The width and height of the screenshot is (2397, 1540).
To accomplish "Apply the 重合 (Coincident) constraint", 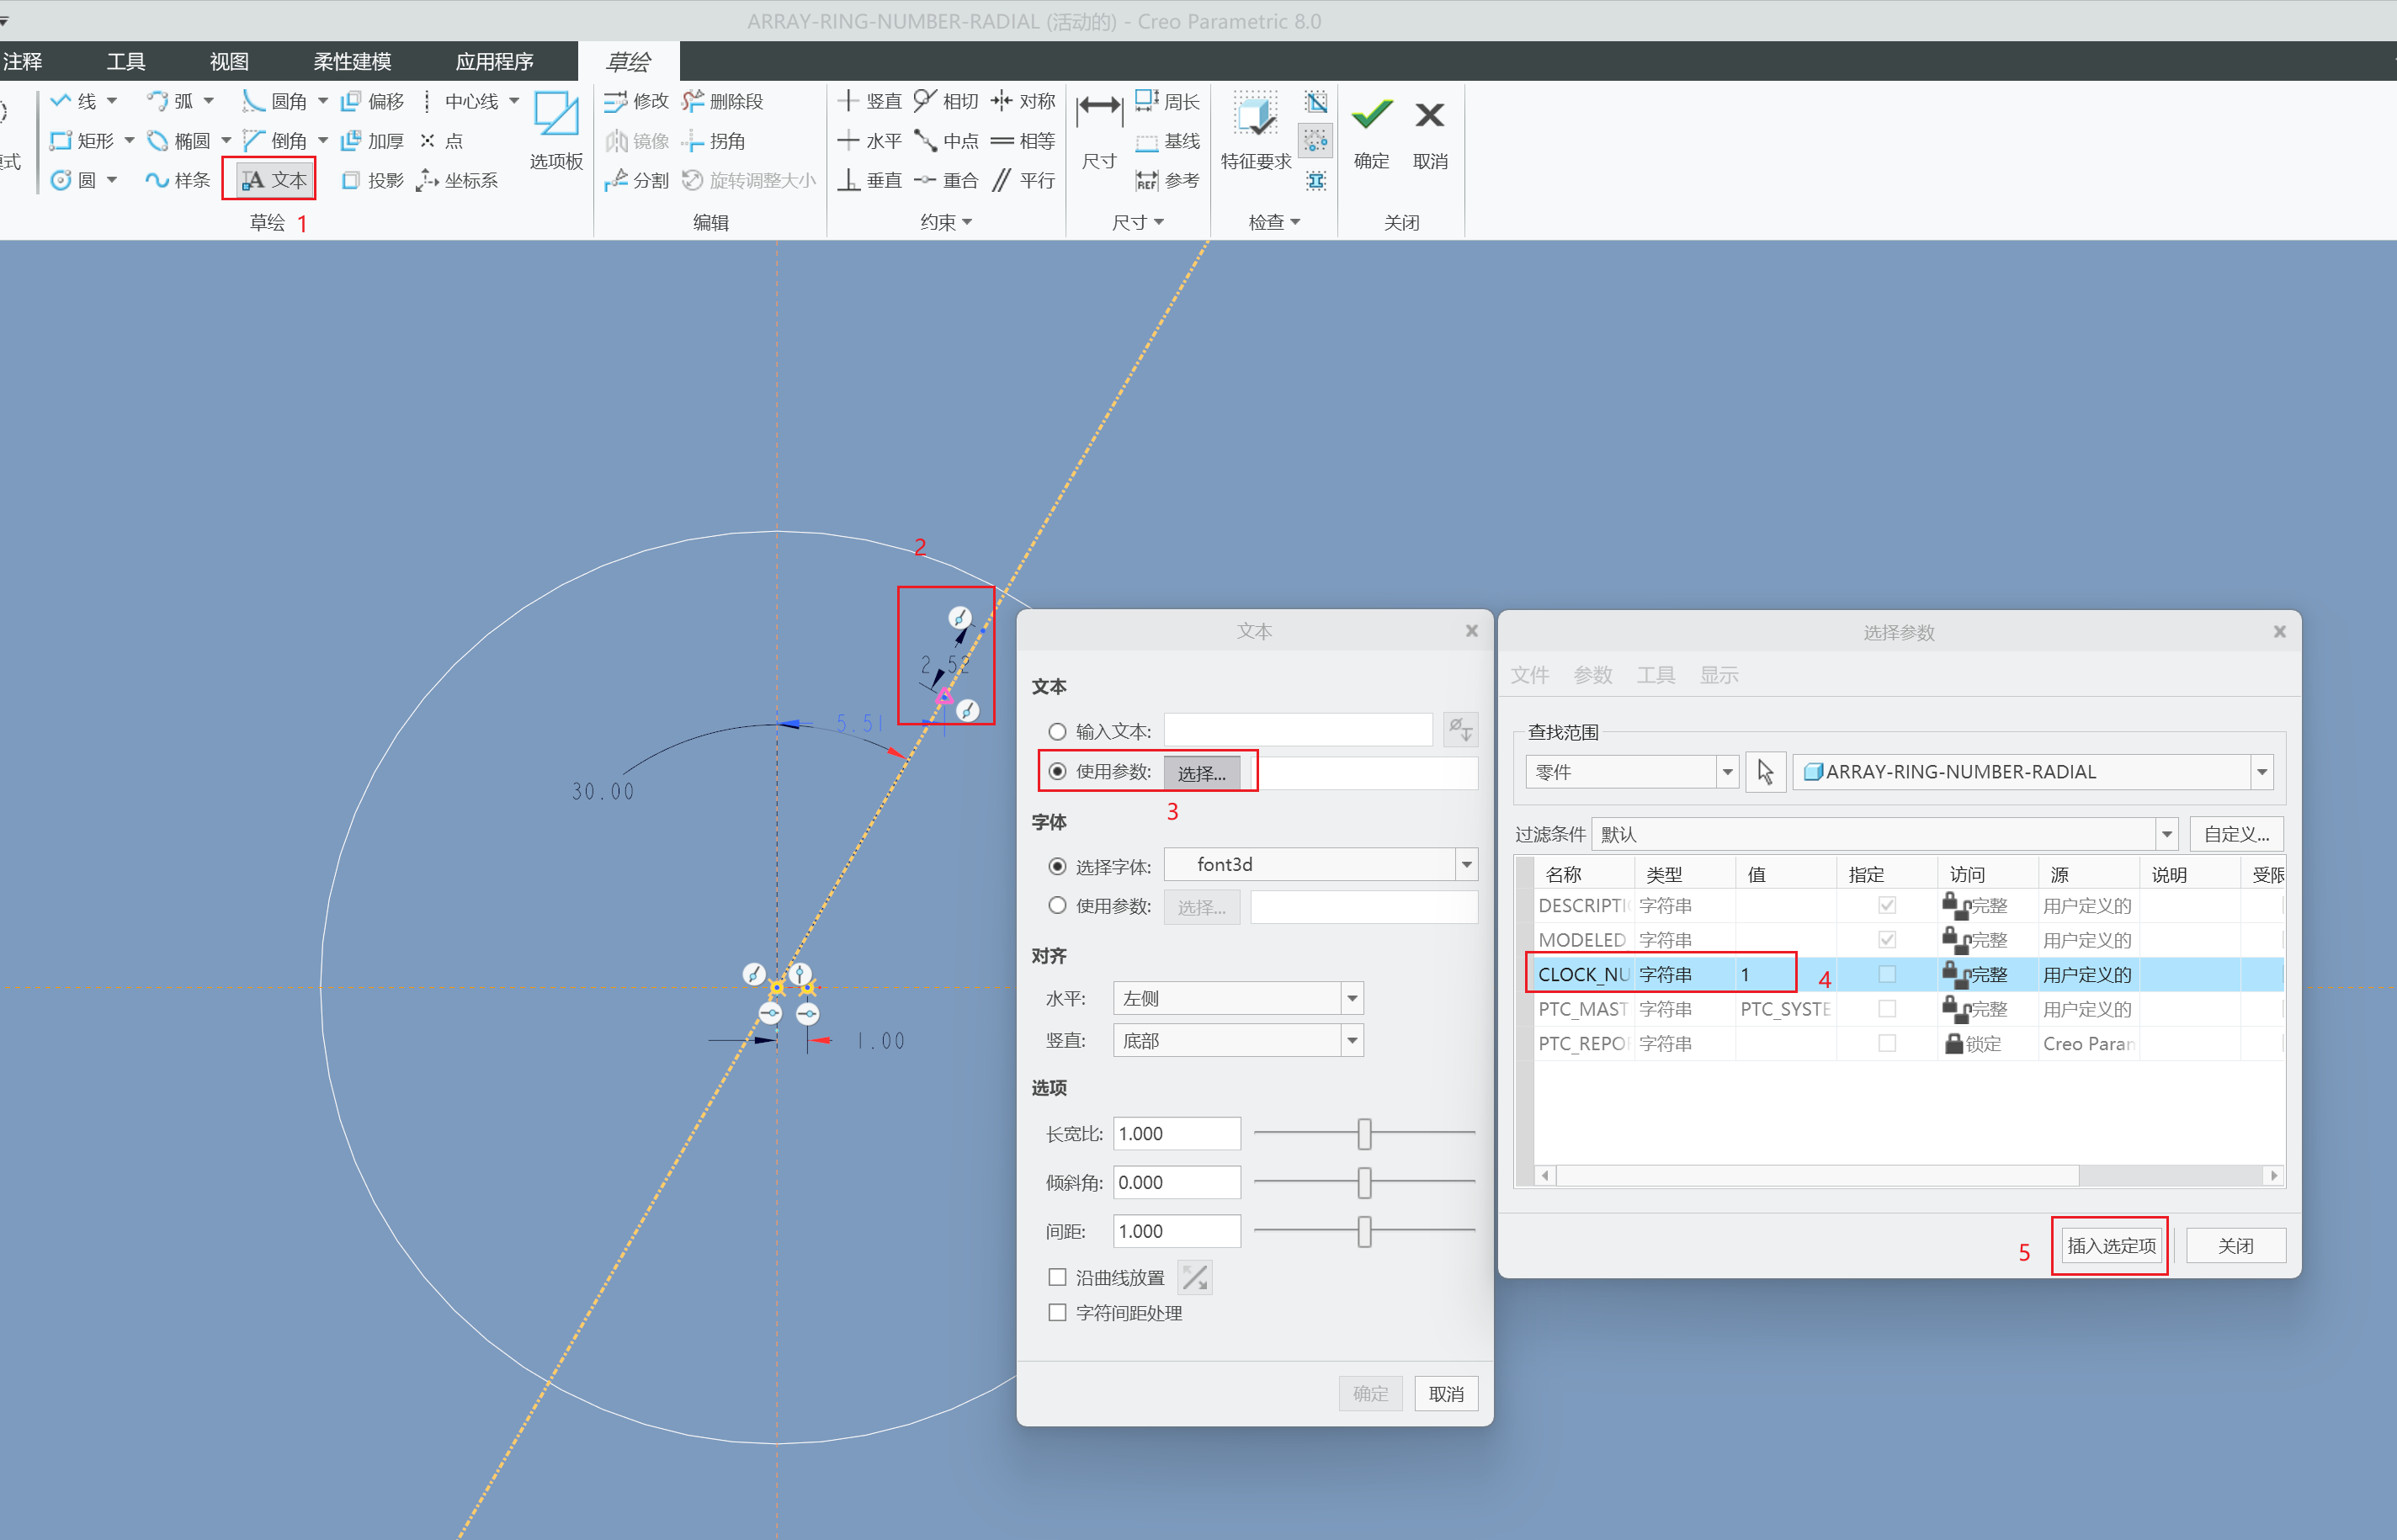I will click(946, 180).
